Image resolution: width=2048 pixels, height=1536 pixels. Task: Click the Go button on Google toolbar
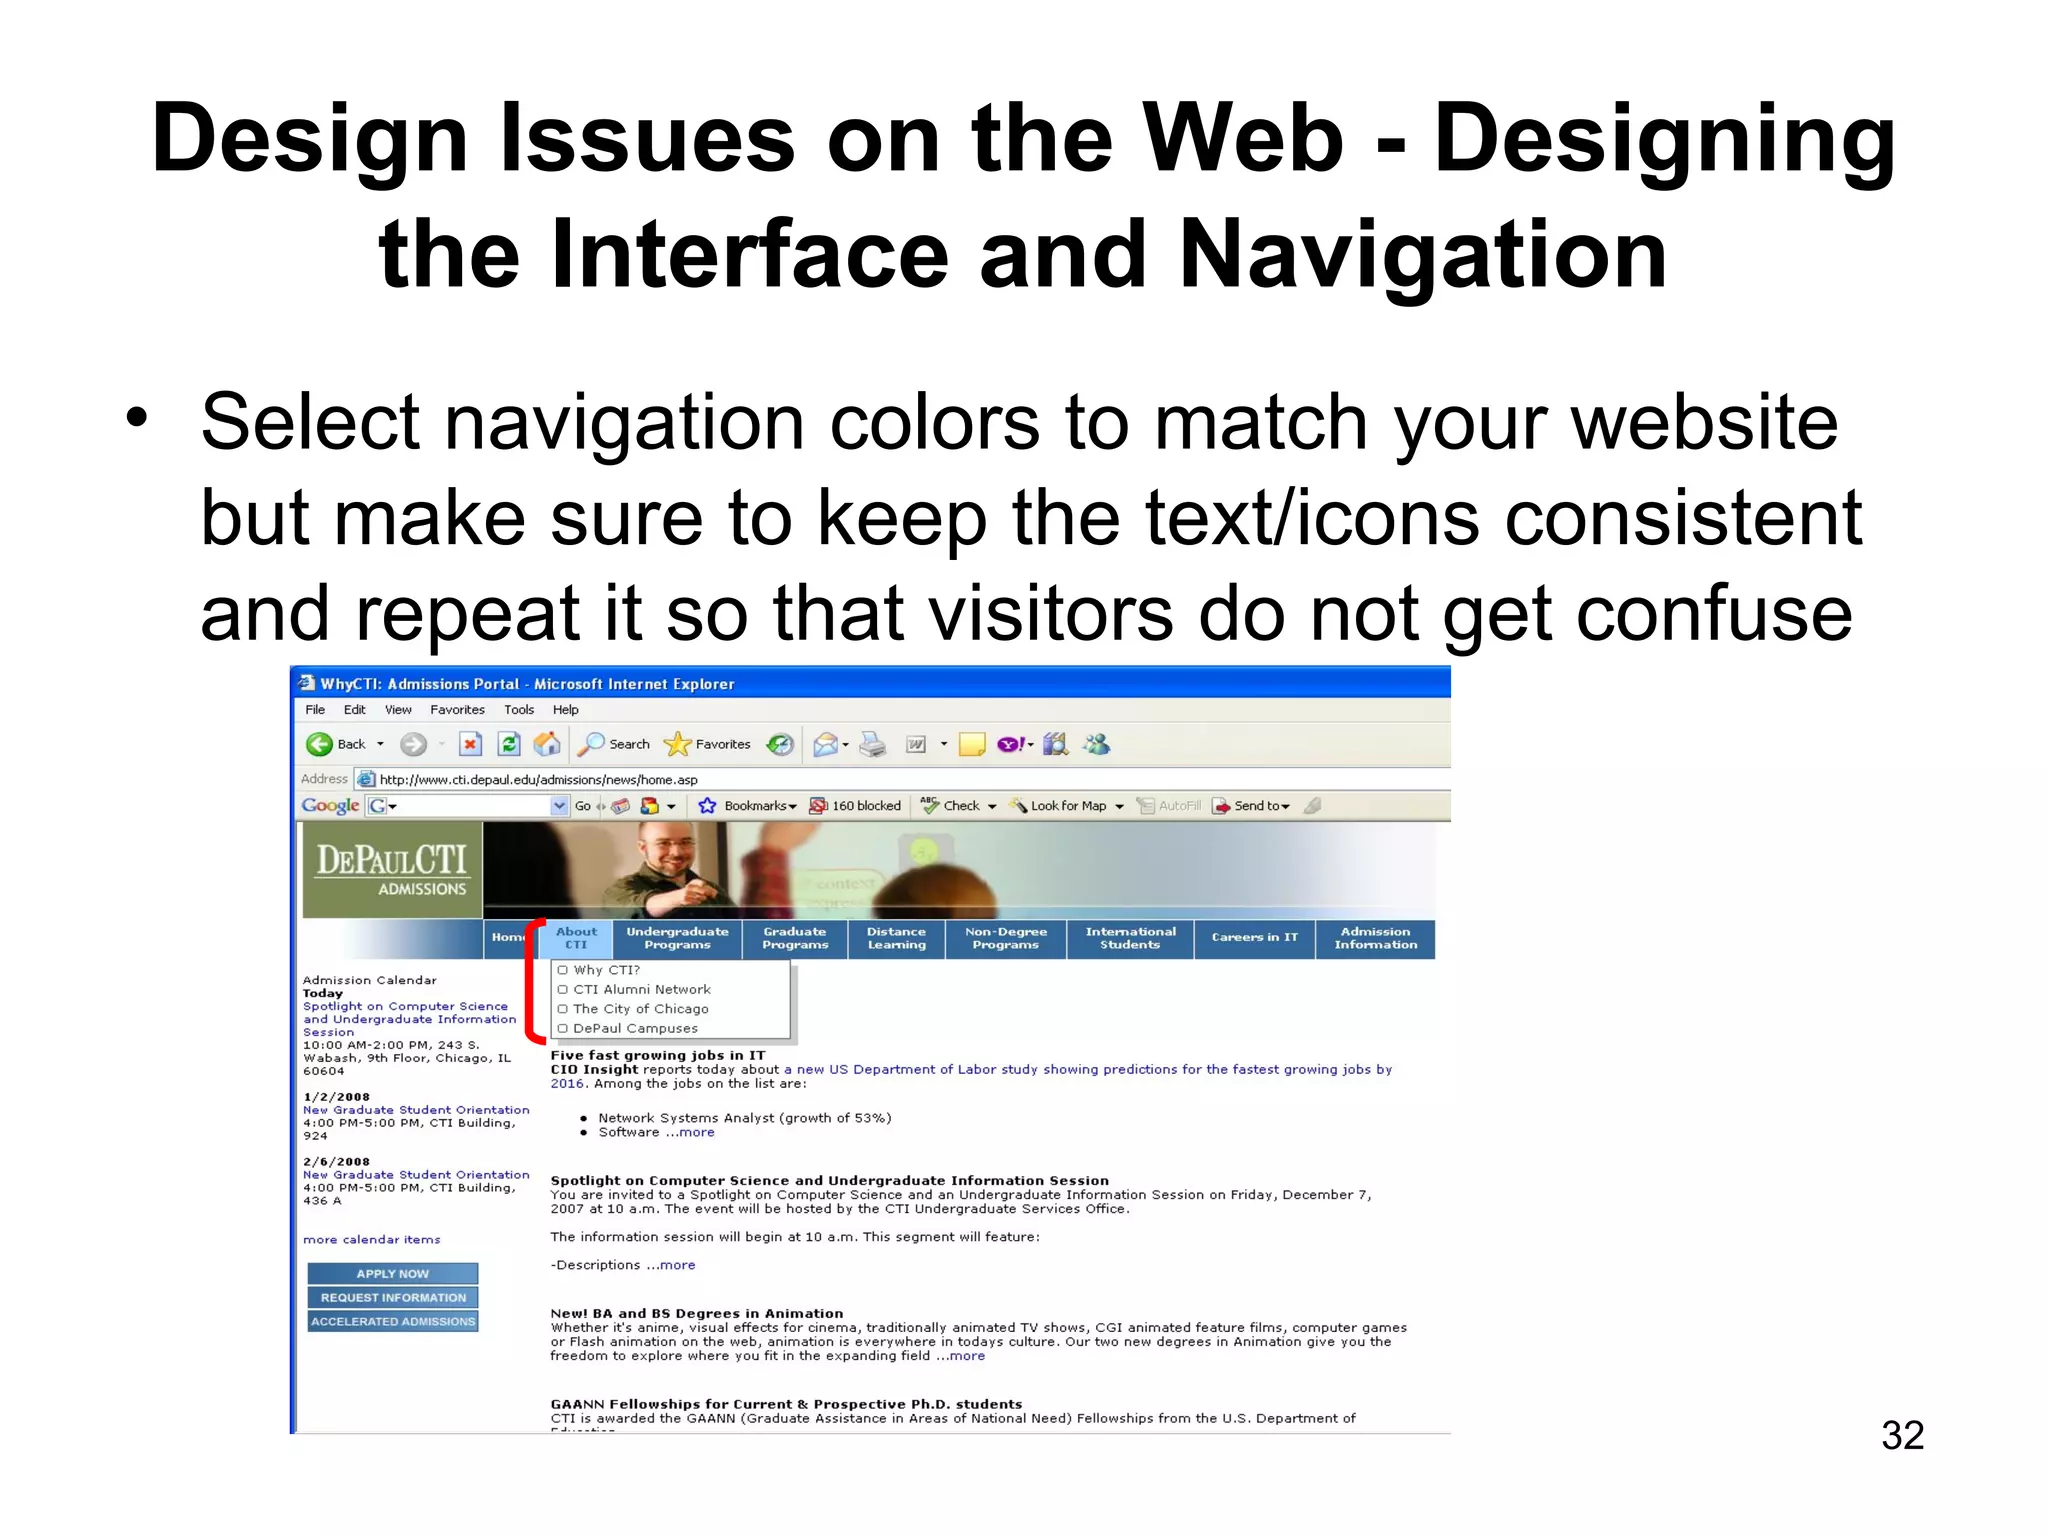582,806
